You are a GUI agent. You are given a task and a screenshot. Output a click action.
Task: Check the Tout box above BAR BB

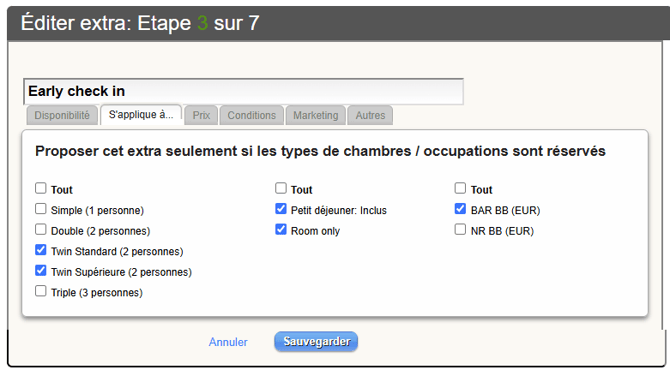pos(460,188)
